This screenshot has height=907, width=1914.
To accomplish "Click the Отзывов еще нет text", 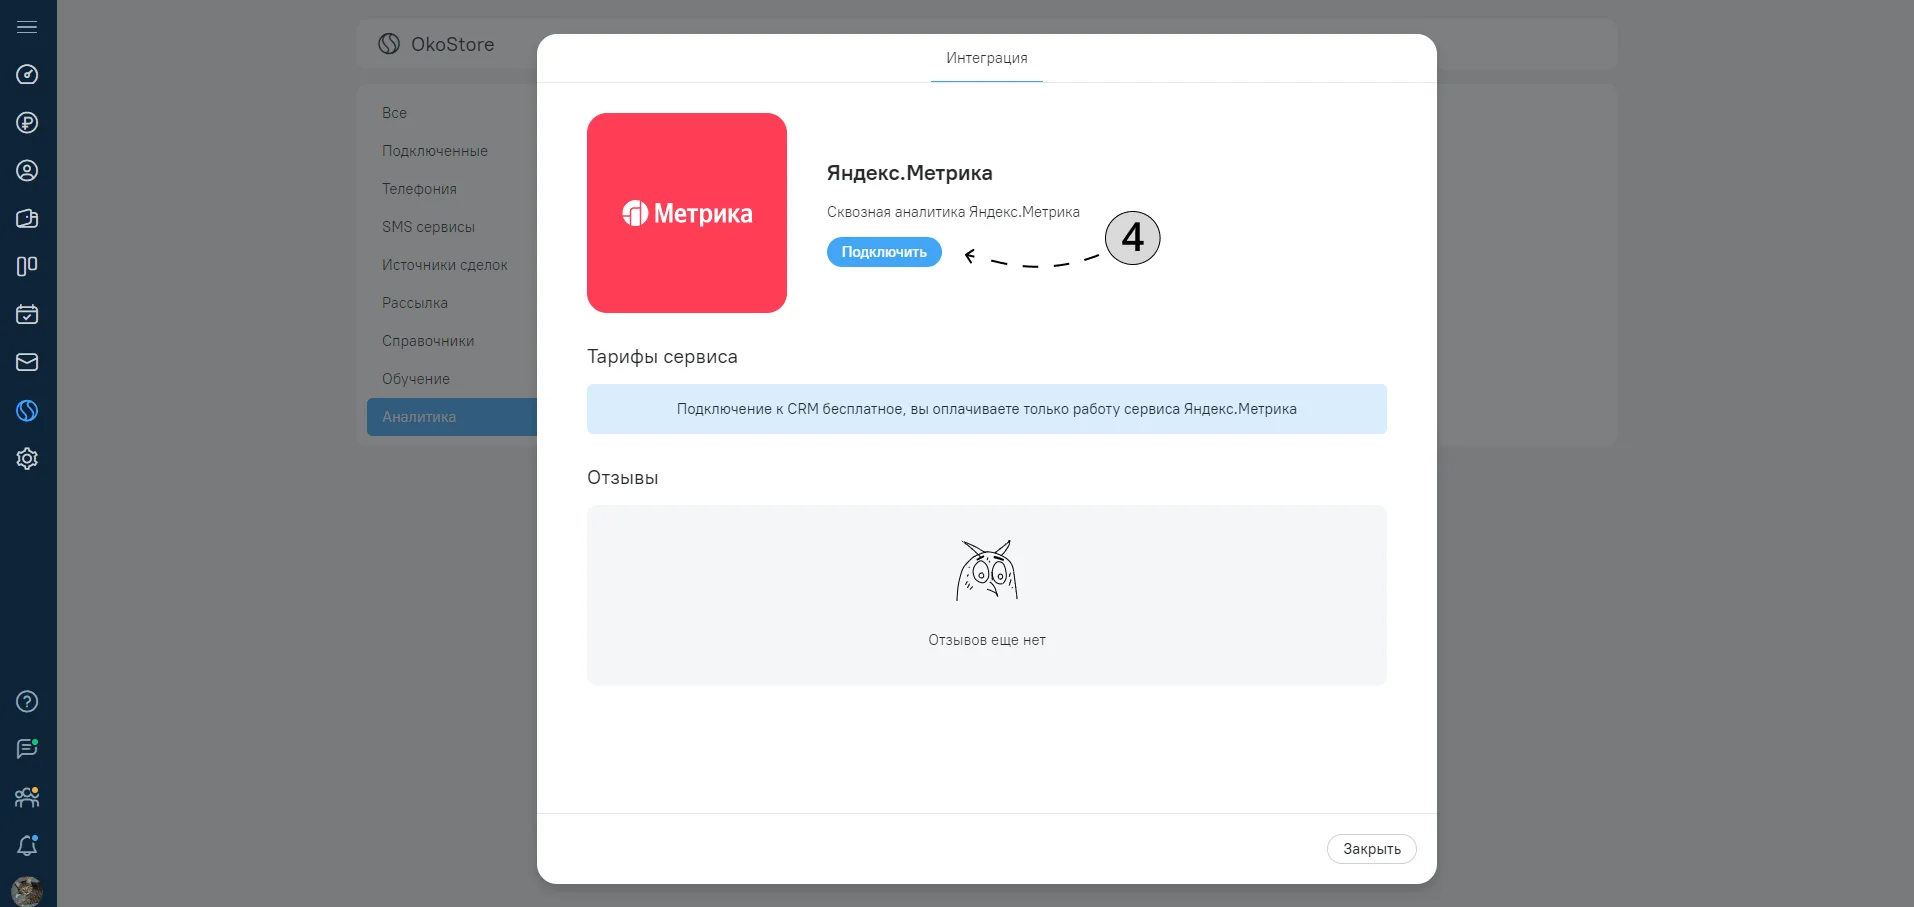I will coord(987,640).
